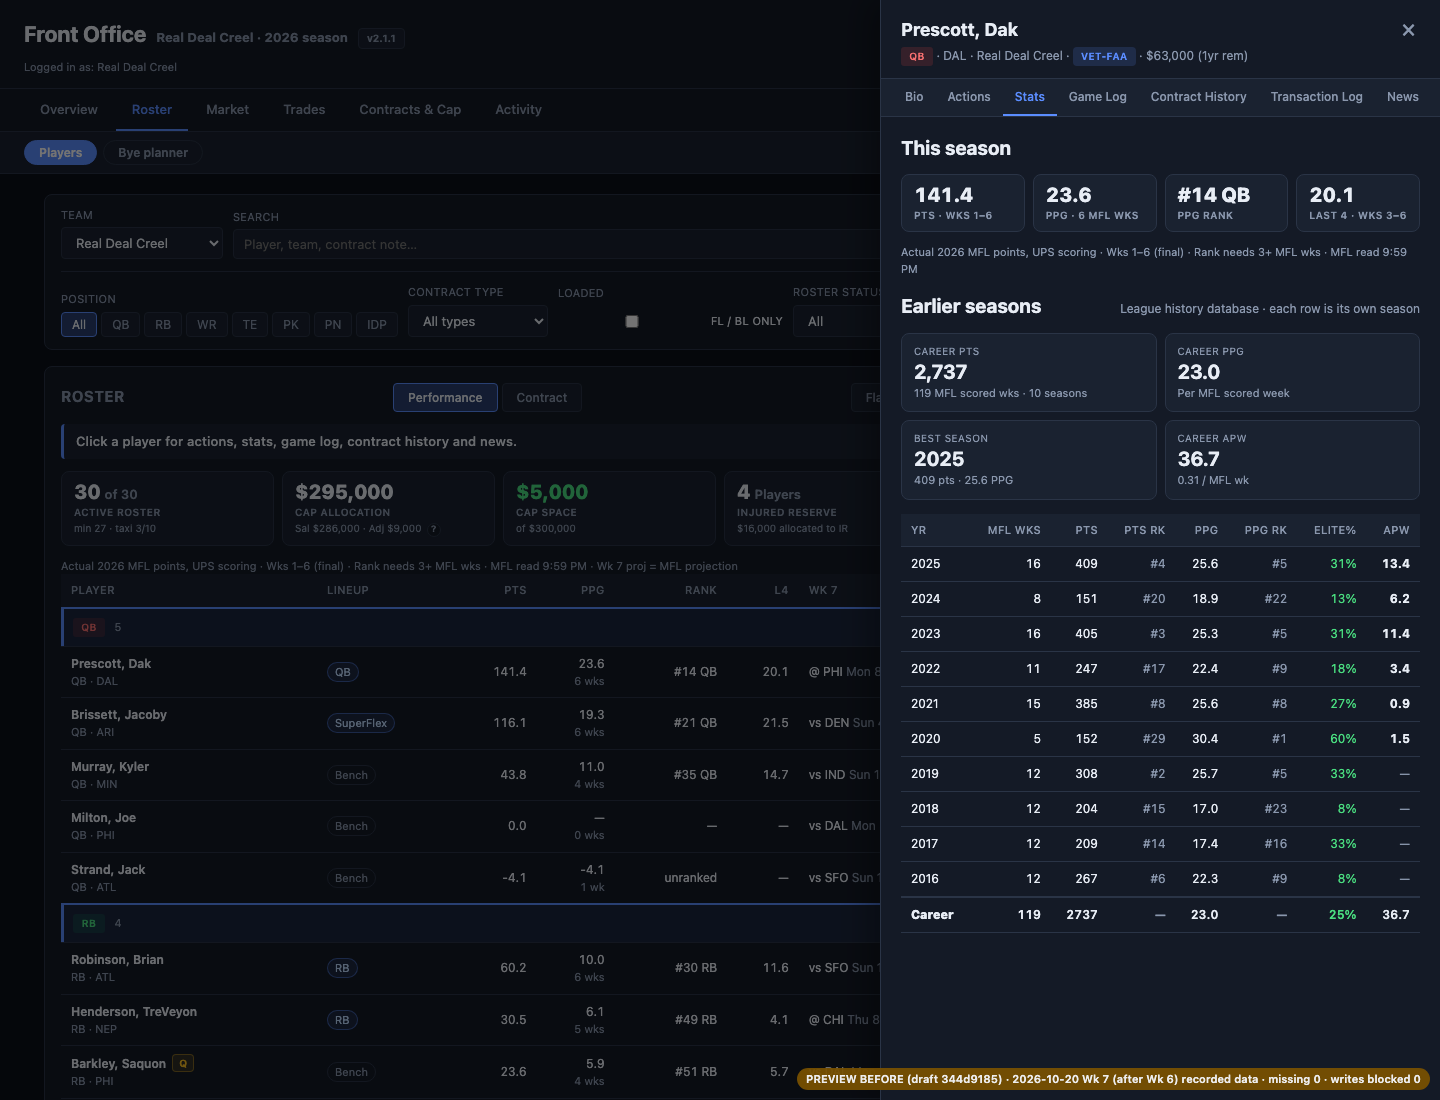
Task: Click the Q injury badge beside Barkley, Saquon
Action: click(x=183, y=1063)
